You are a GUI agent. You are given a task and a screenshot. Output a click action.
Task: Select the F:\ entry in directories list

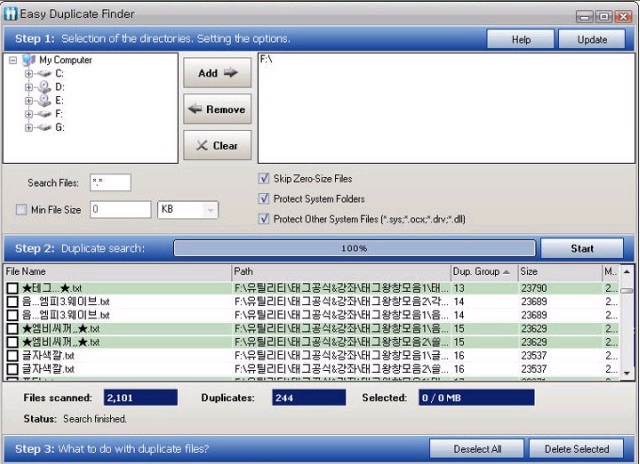coord(266,60)
